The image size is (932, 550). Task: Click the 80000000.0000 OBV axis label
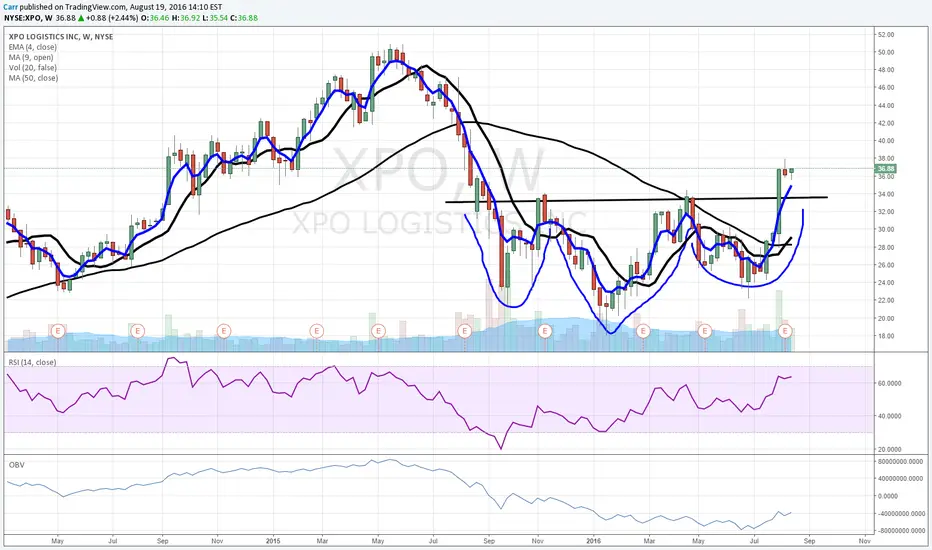coord(900,461)
